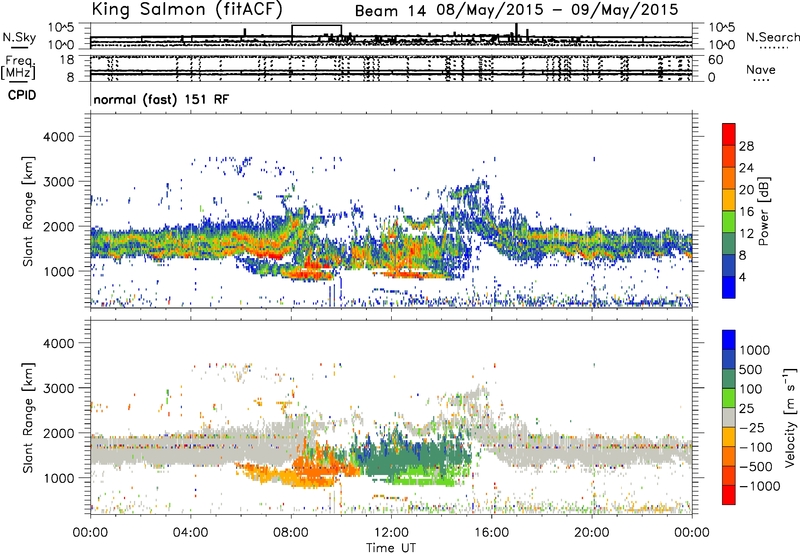Image resolution: width=800 pixels, height=554 pixels.
Task: Click the 16:00 time axis tick label
Action: point(491,533)
